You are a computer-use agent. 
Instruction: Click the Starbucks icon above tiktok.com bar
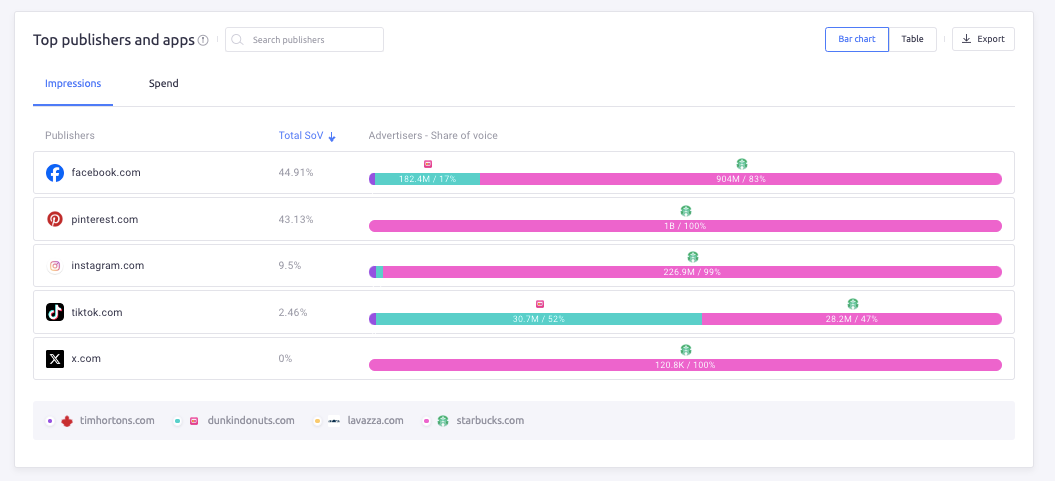[852, 303]
